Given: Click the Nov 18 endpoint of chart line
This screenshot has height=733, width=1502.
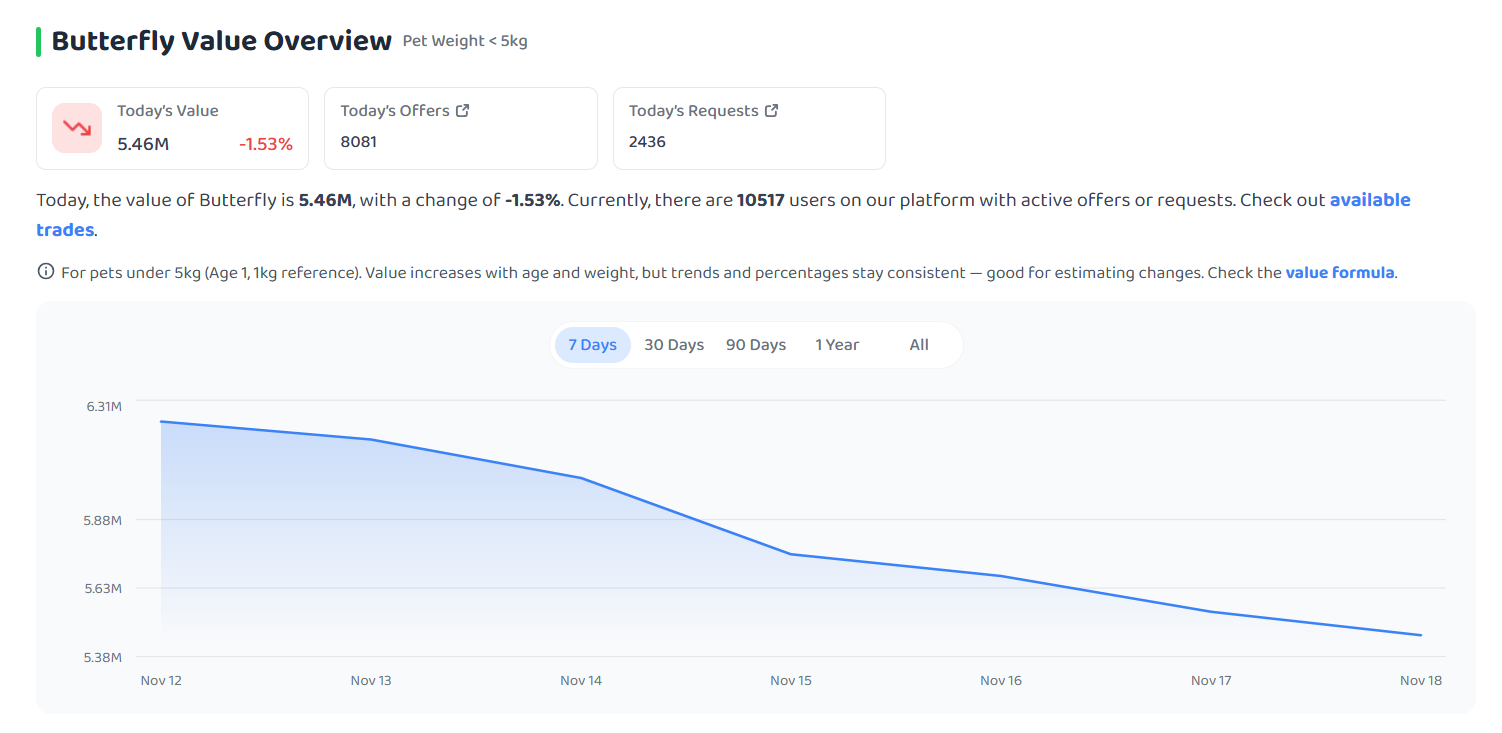Looking at the screenshot, I should pyautogui.click(x=1421, y=635).
